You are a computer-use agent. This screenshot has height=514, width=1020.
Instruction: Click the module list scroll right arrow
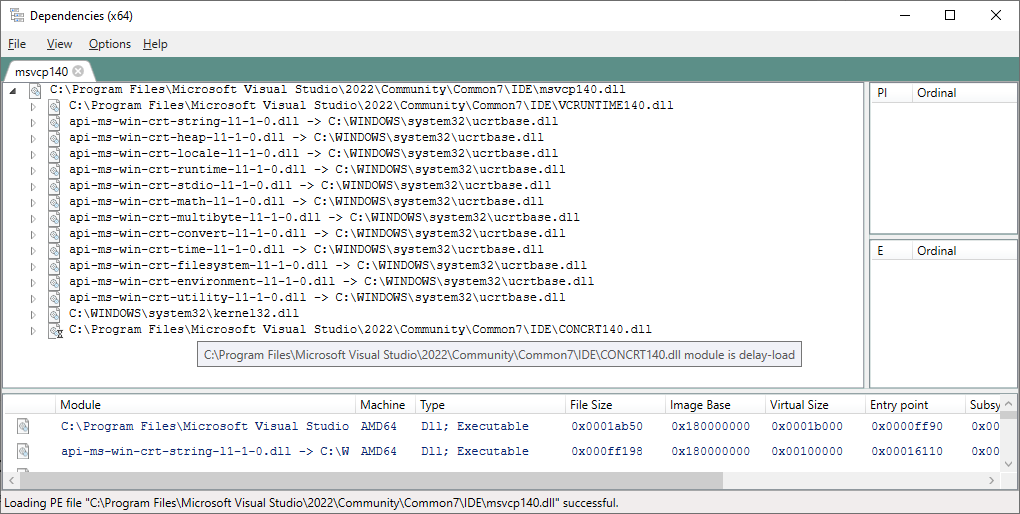pyautogui.click(x=991, y=480)
